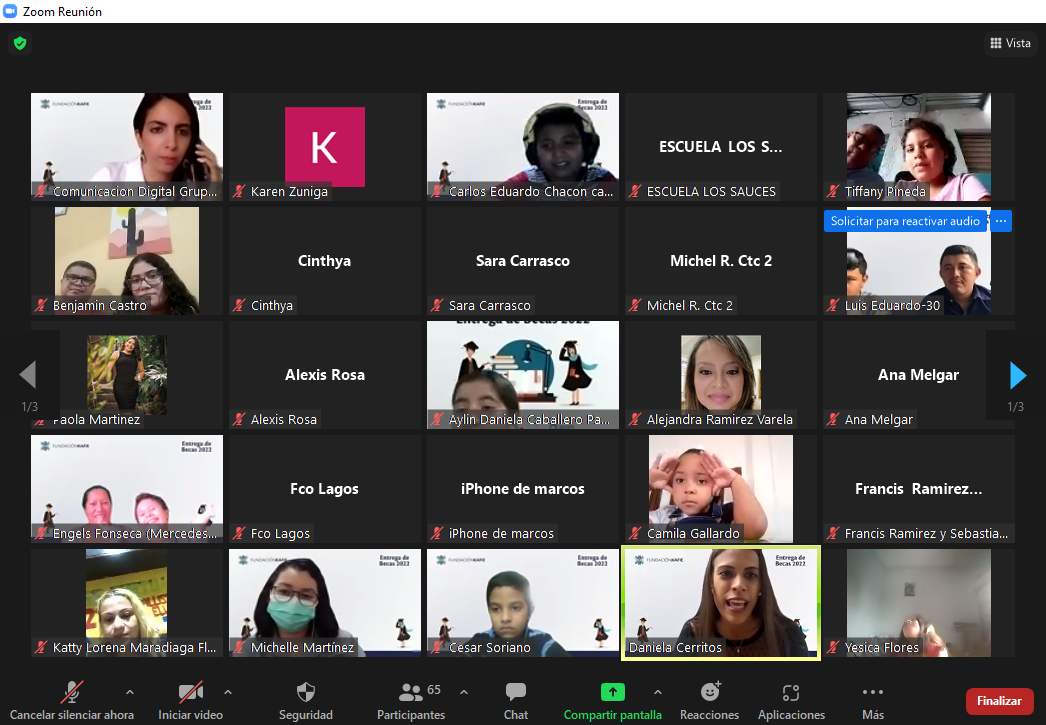Viewport: 1046px width, 725px height.
Task: Expand the arrow next to Participantes
Action: [x=464, y=692]
